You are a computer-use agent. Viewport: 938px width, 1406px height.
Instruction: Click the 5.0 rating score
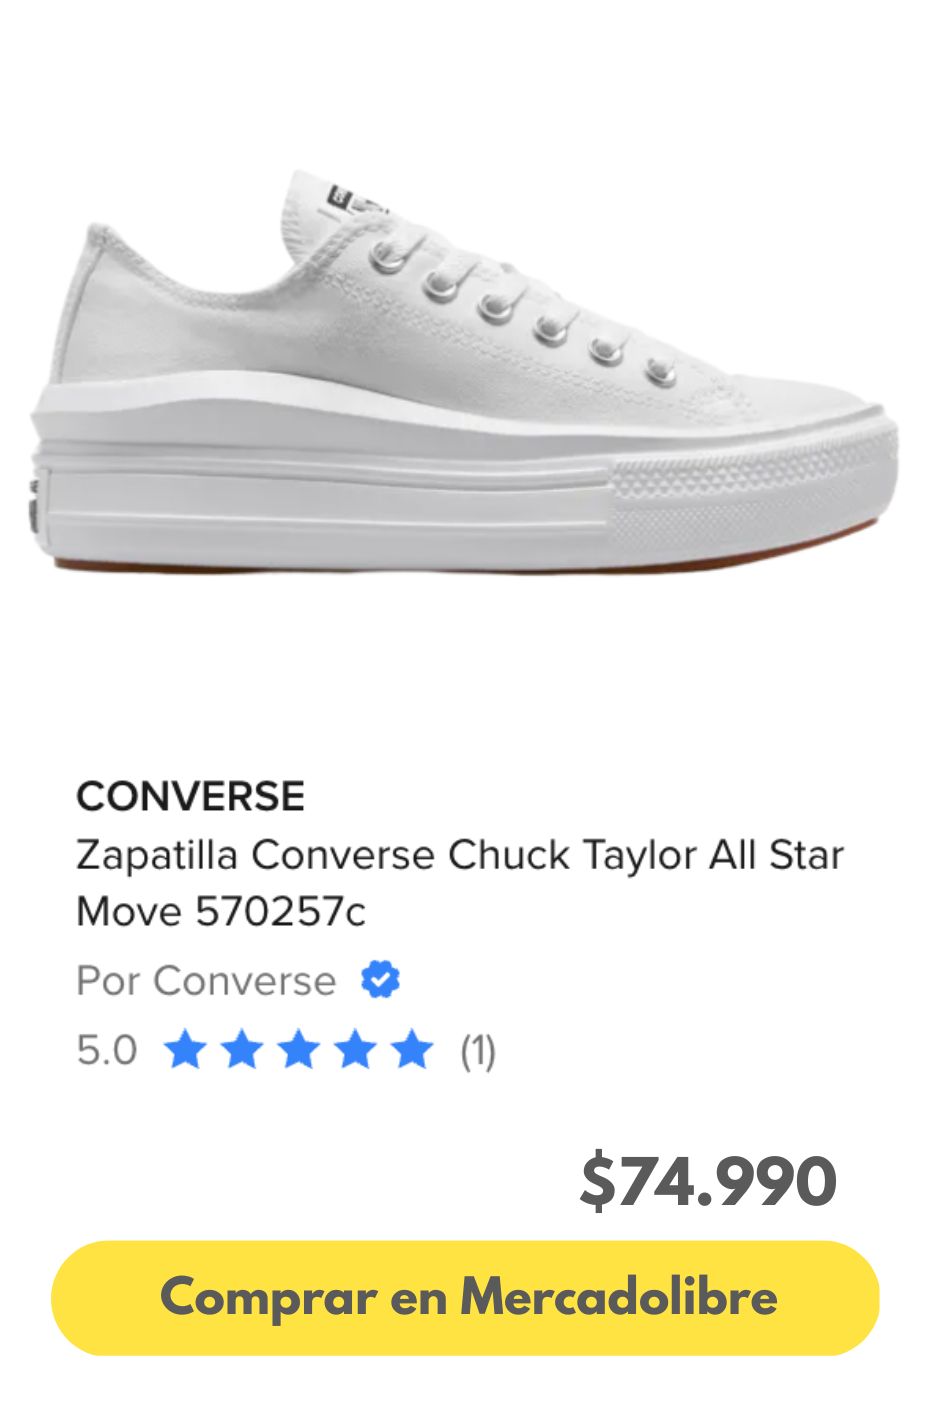[107, 1051]
